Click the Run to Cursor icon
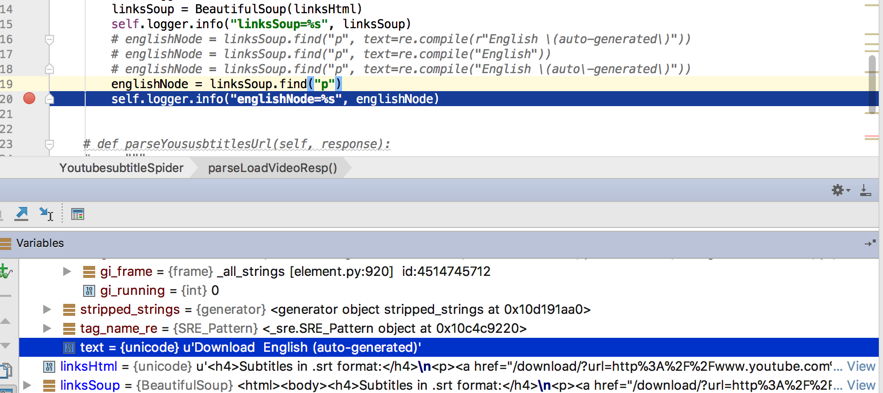This screenshot has height=393, width=883. coord(46,214)
